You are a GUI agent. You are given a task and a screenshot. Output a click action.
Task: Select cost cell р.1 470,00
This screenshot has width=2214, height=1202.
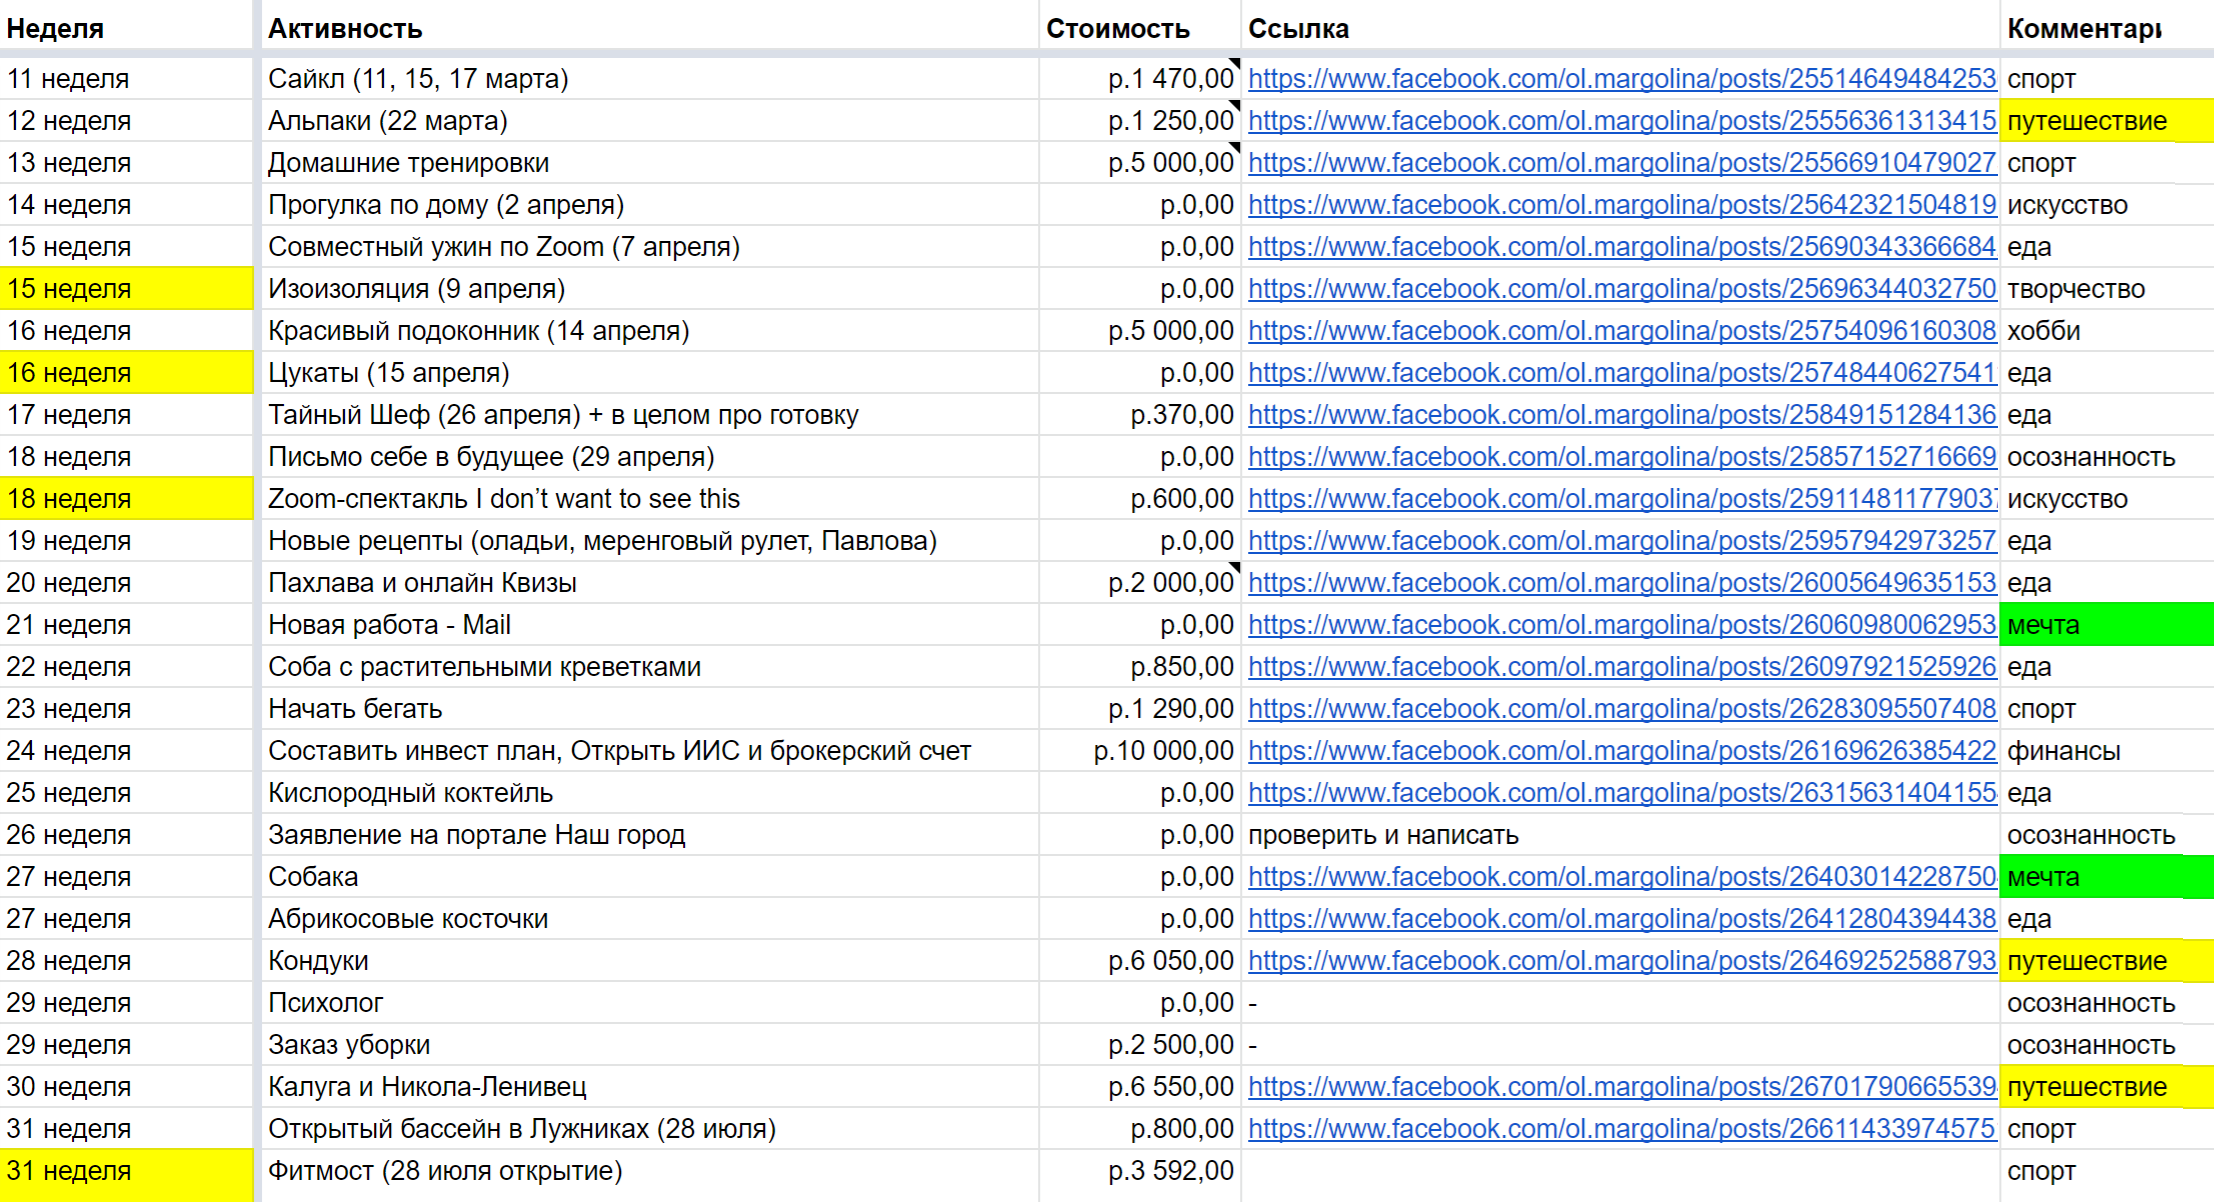pos(1140,78)
